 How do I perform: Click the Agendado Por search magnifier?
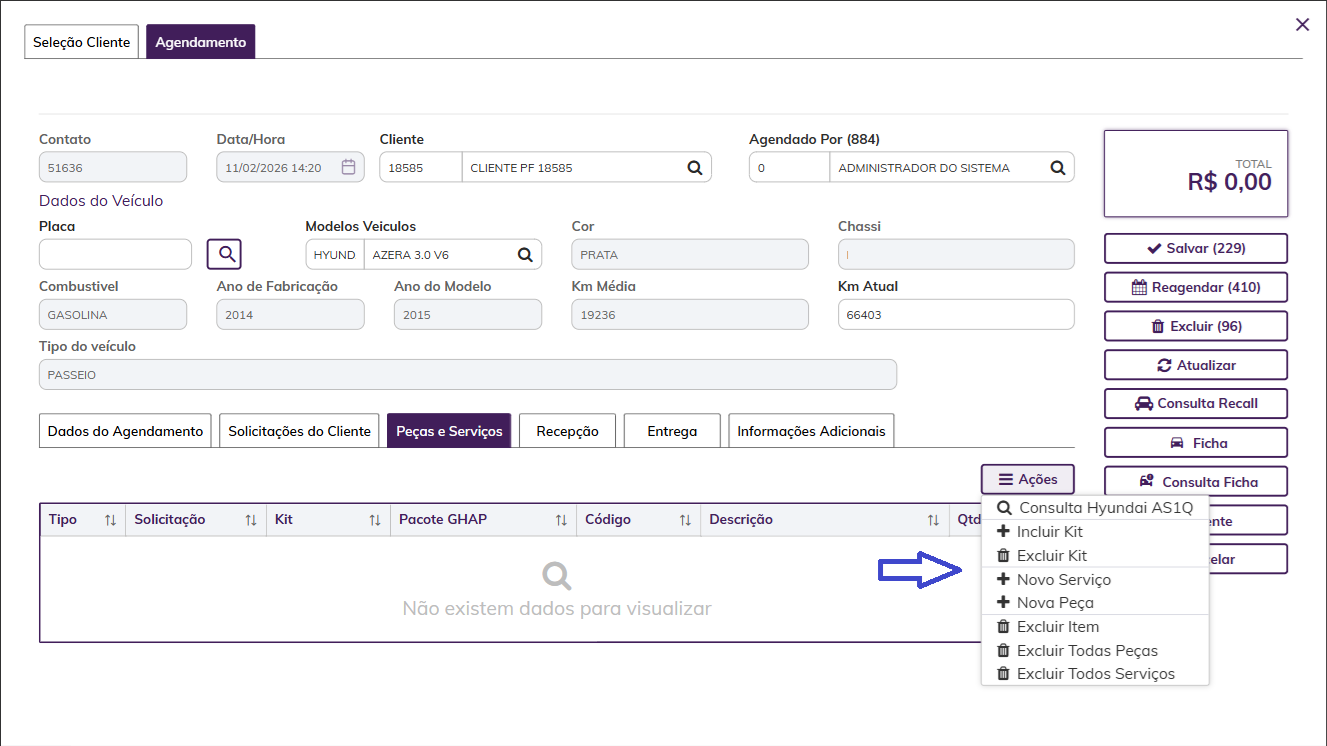[x=1057, y=168]
